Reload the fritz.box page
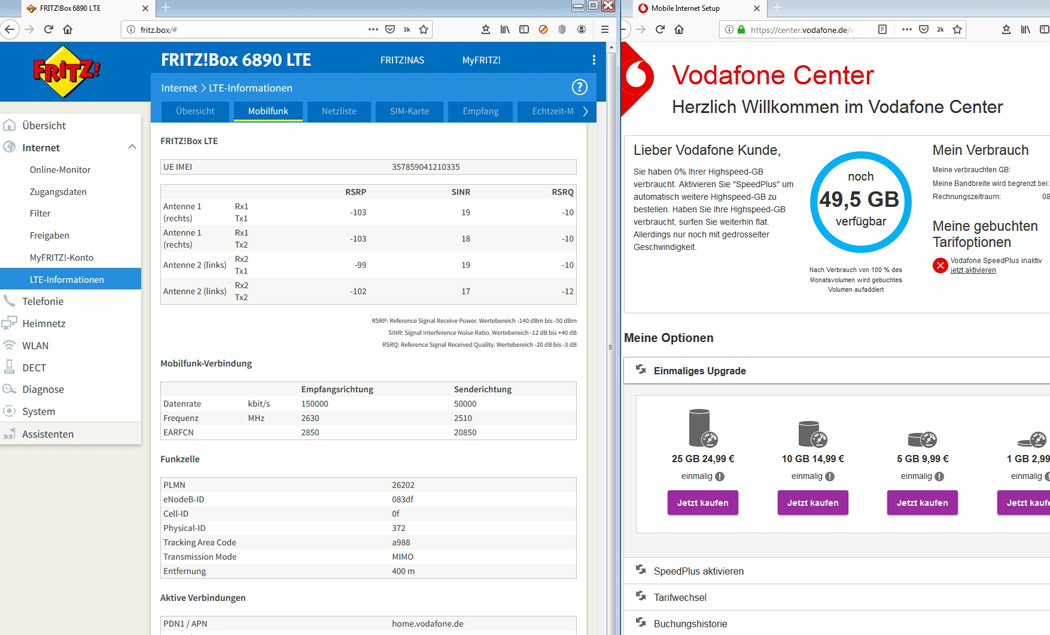This screenshot has height=635, width=1050. coord(48,29)
